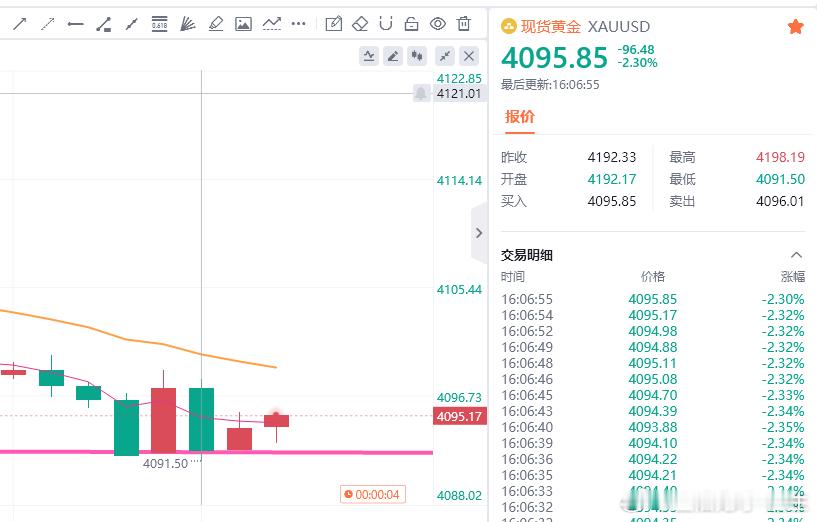This screenshot has height=522, width=817.
Task: Select the trade row at 16:06:52
Action: [x=653, y=331]
